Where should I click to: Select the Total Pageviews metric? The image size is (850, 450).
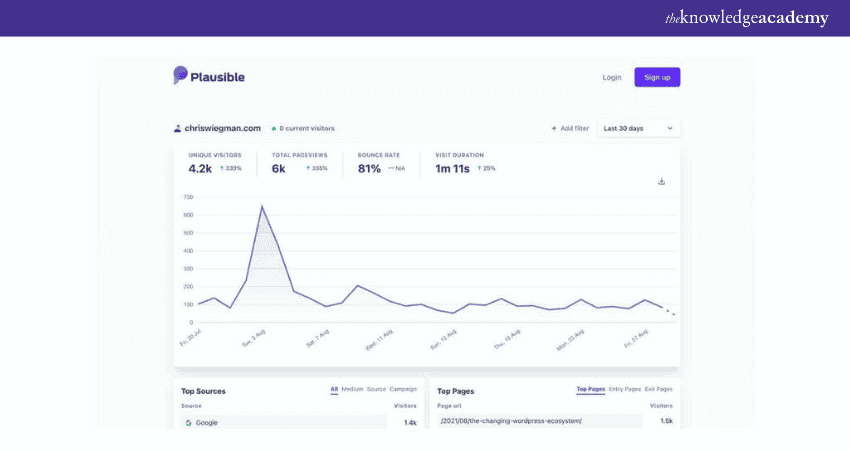(x=299, y=163)
